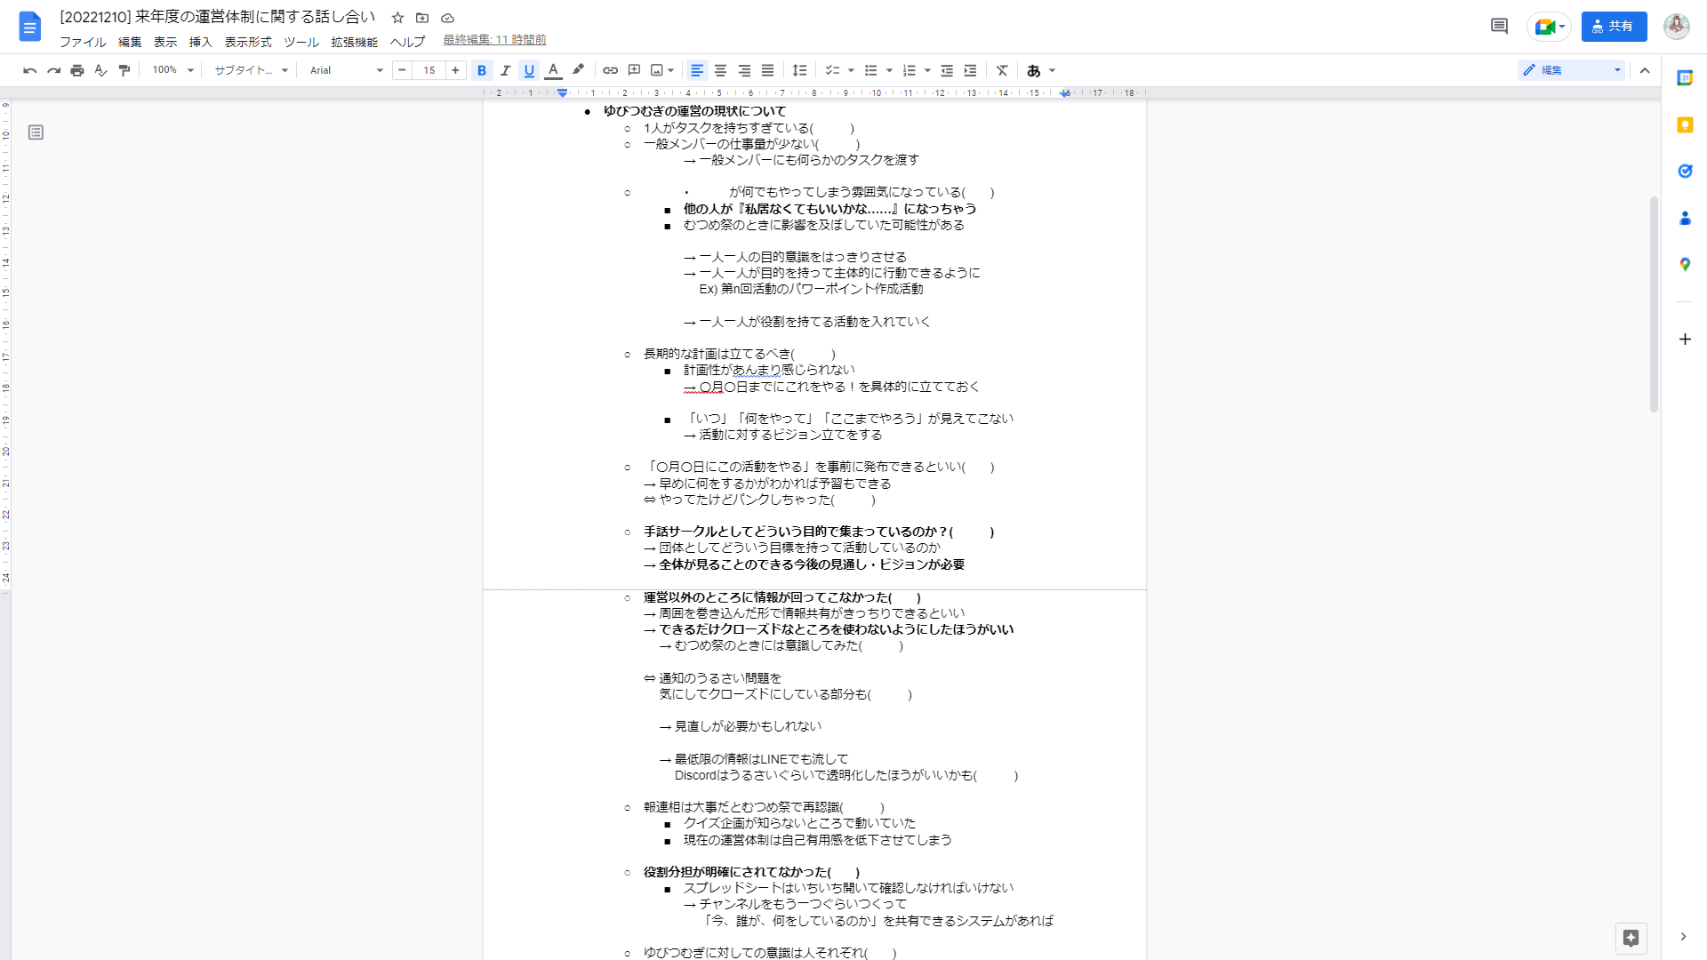Star this document as favorite
The width and height of the screenshot is (1707, 960).
pos(398,18)
